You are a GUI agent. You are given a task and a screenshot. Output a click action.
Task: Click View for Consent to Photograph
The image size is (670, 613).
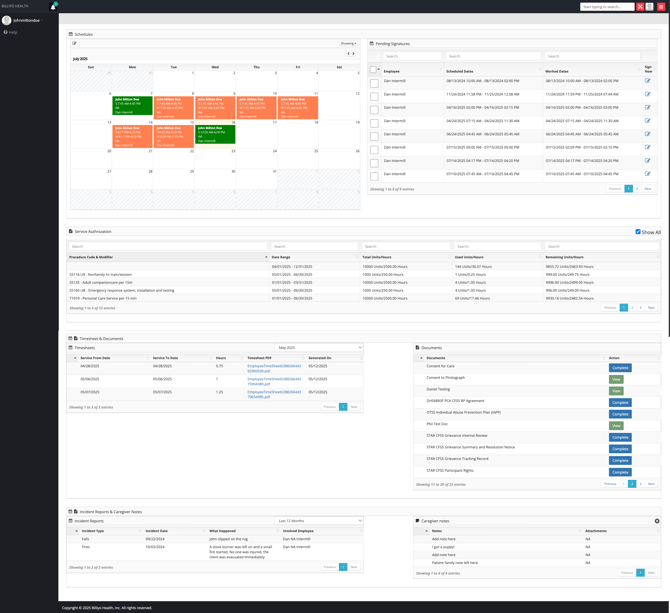tap(616, 379)
